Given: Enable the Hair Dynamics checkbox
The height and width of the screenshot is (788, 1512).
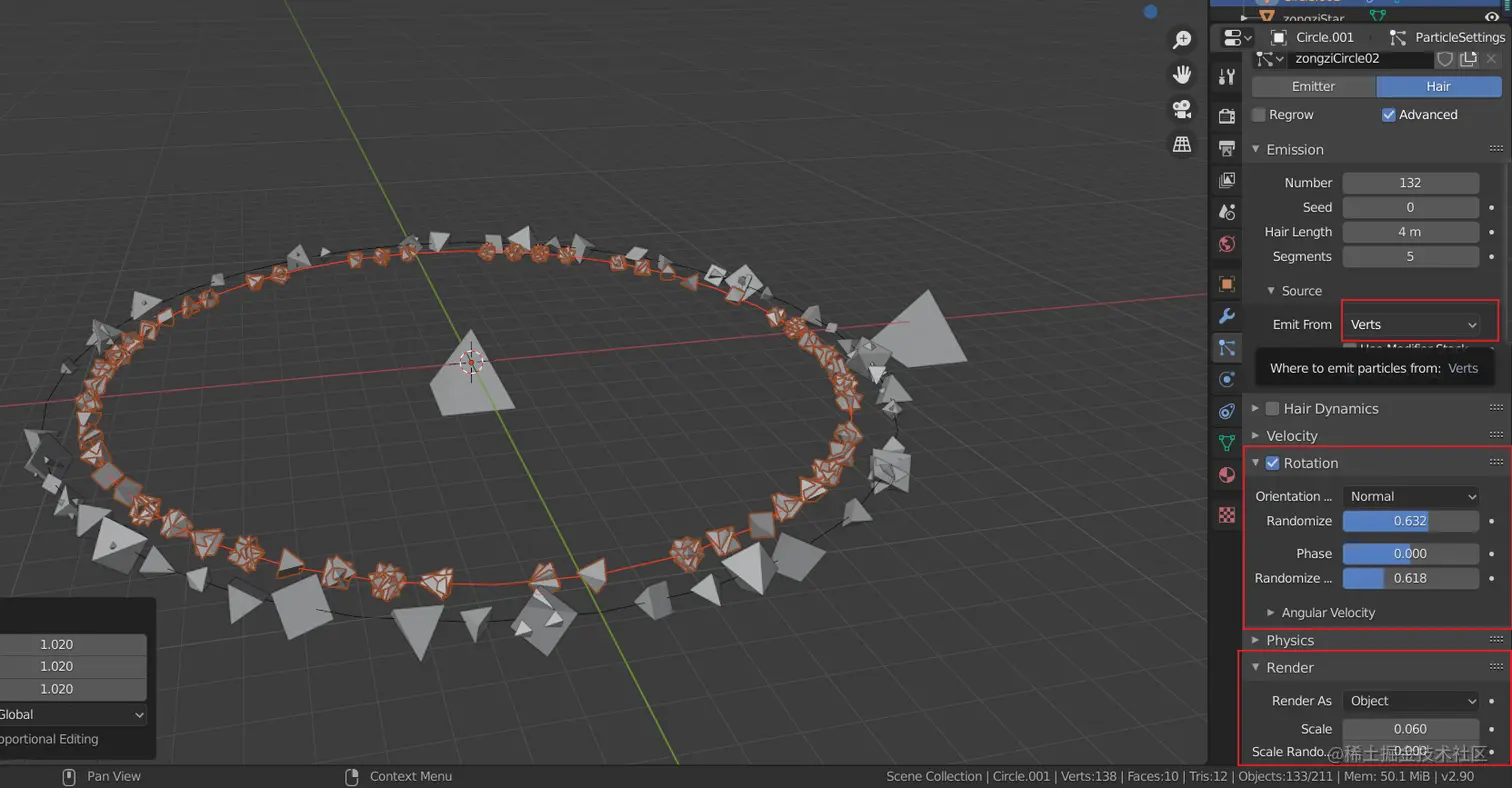Looking at the screenshot, I should pos(1272,408).
